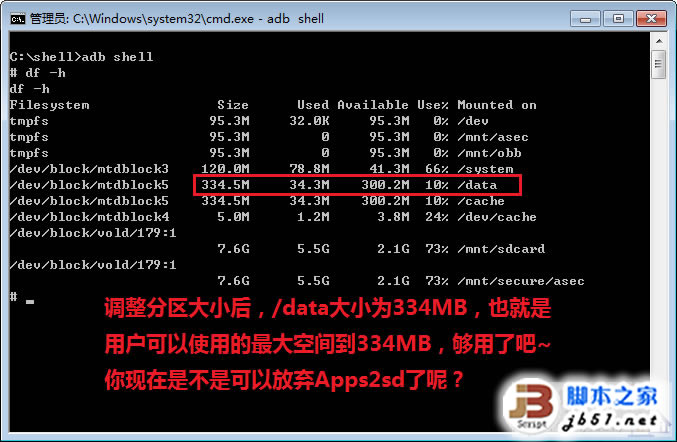
Task: Click the red Apps2sd annotation text
Action: click(x=283, y=380)
